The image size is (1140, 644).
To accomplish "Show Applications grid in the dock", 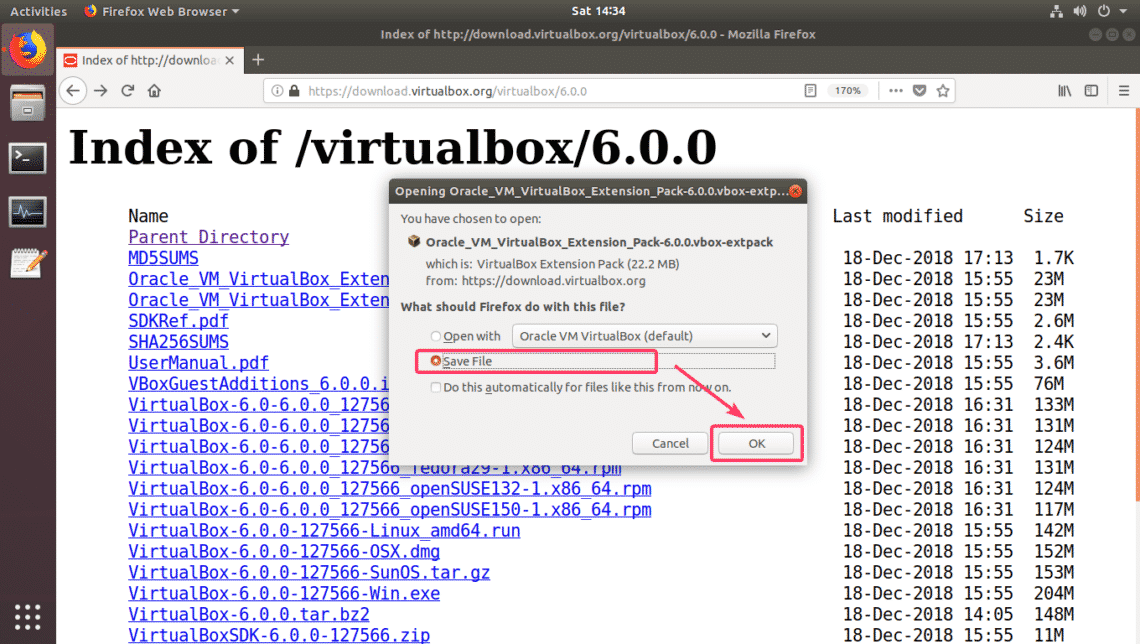I will (x=28, y=617).
